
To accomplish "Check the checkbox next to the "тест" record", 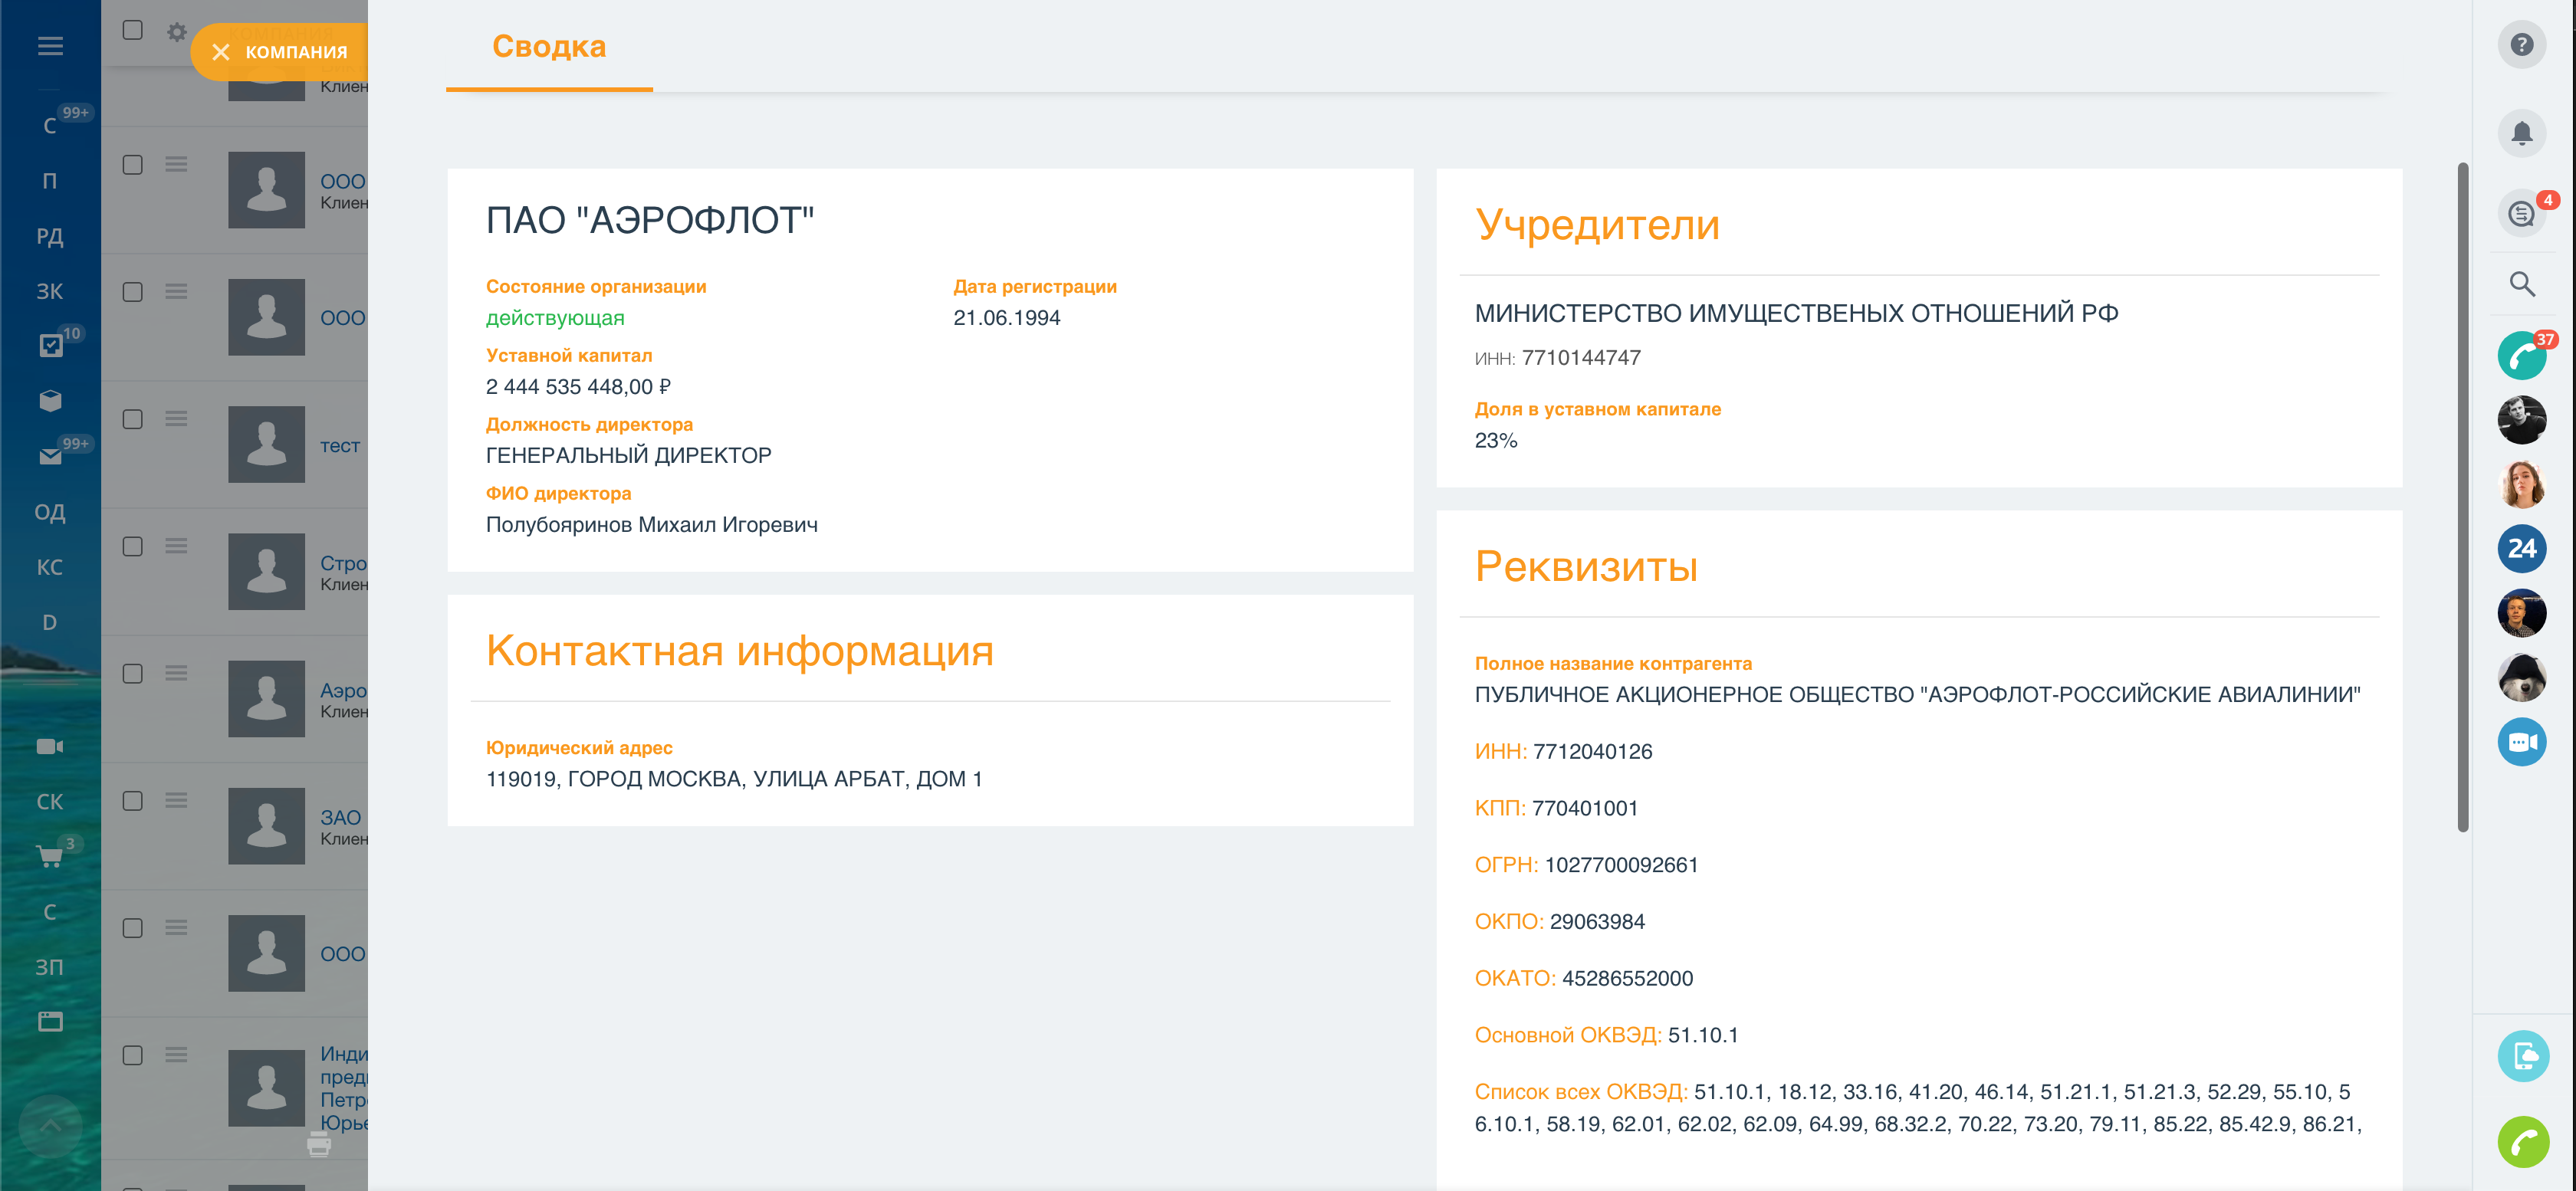I will pyautogui.click(x=131, y=420).
